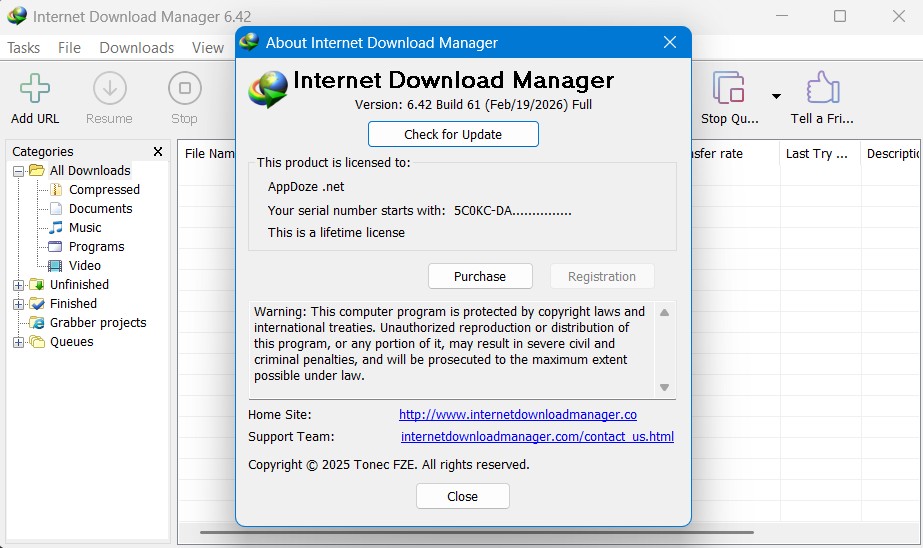Click the IDM icon in main title bar
Image resolution: width=923 pixels, height=548 pixels.
17,16
